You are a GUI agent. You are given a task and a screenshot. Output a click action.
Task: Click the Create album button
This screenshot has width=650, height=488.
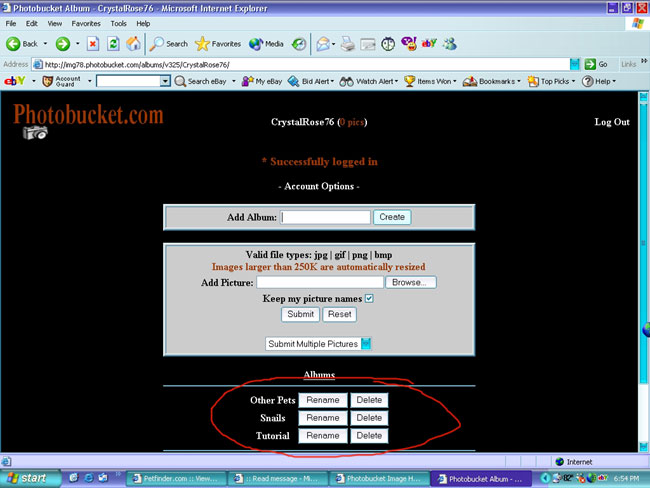(392, 217)
